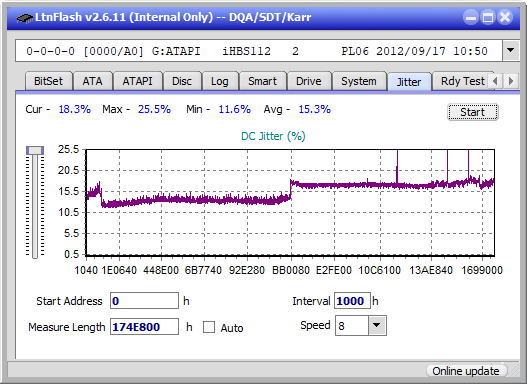Select the Jitter tab
Image resolution: width=527 pixels, height=384 pixels.
tap(409, 82)
